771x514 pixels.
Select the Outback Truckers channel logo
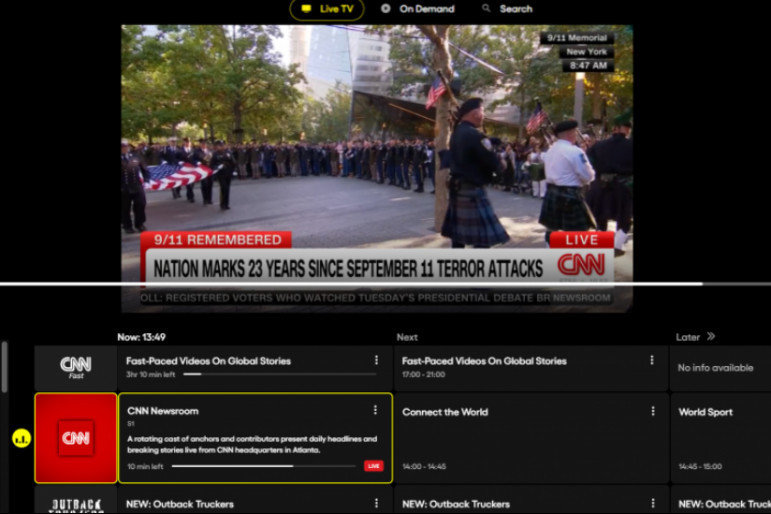[x=76, y=503]
